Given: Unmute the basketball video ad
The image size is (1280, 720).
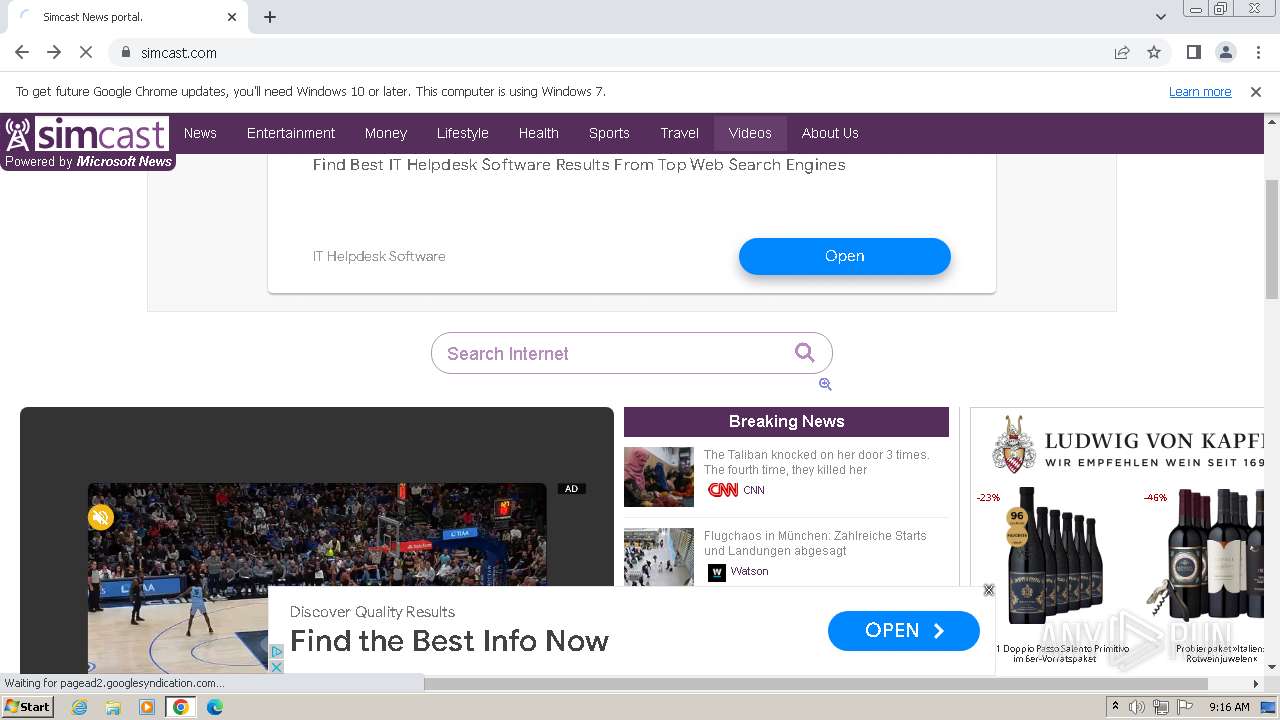Looking at the screenshot, I should coord(101,517).
